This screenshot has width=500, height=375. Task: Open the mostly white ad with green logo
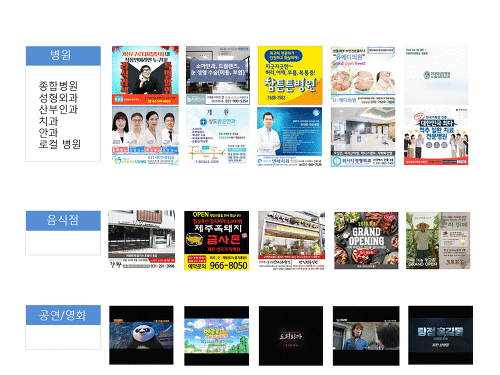436,75
